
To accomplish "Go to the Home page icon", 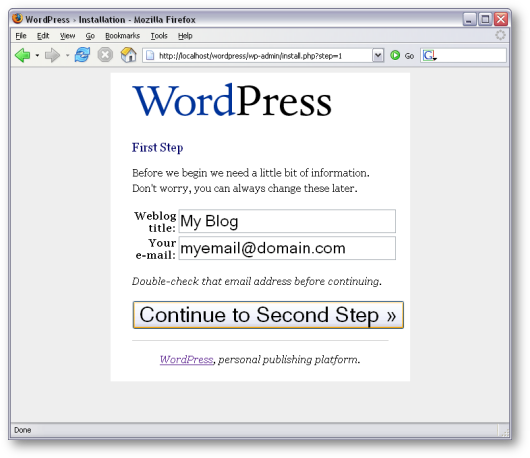I will pyautogui.click(x=128, y=55).
